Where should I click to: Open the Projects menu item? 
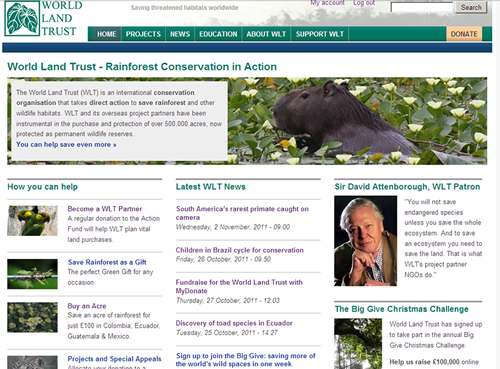click(x=143, y=34)
